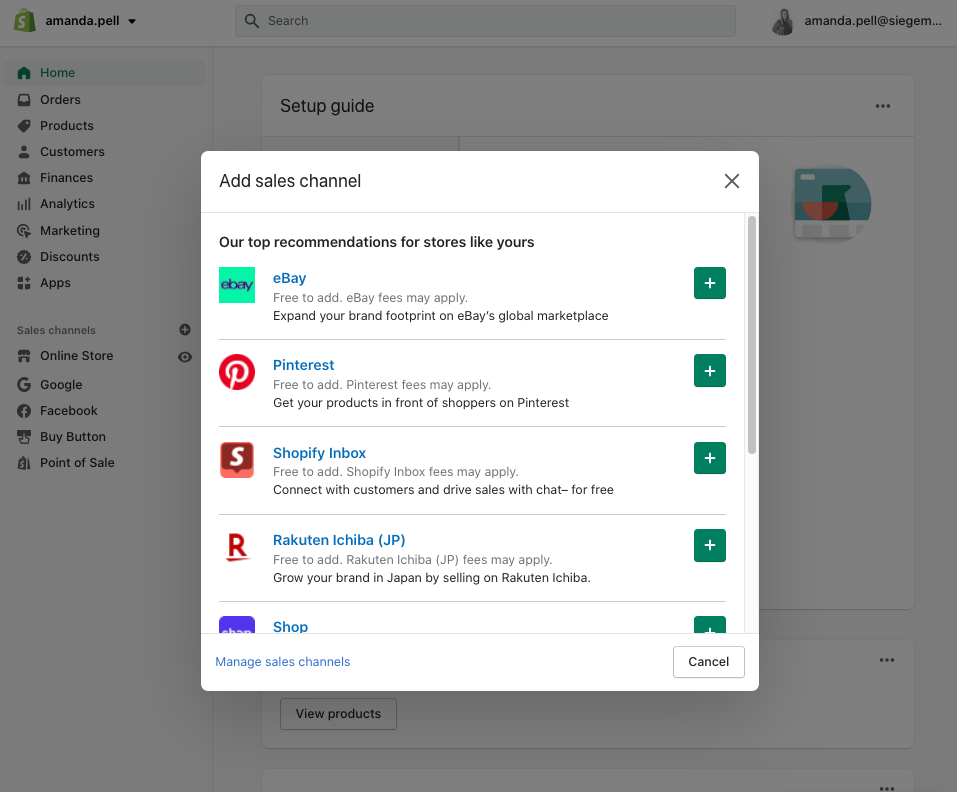
Task: Click the Orders inbox icon
Action: pos(24,99)
